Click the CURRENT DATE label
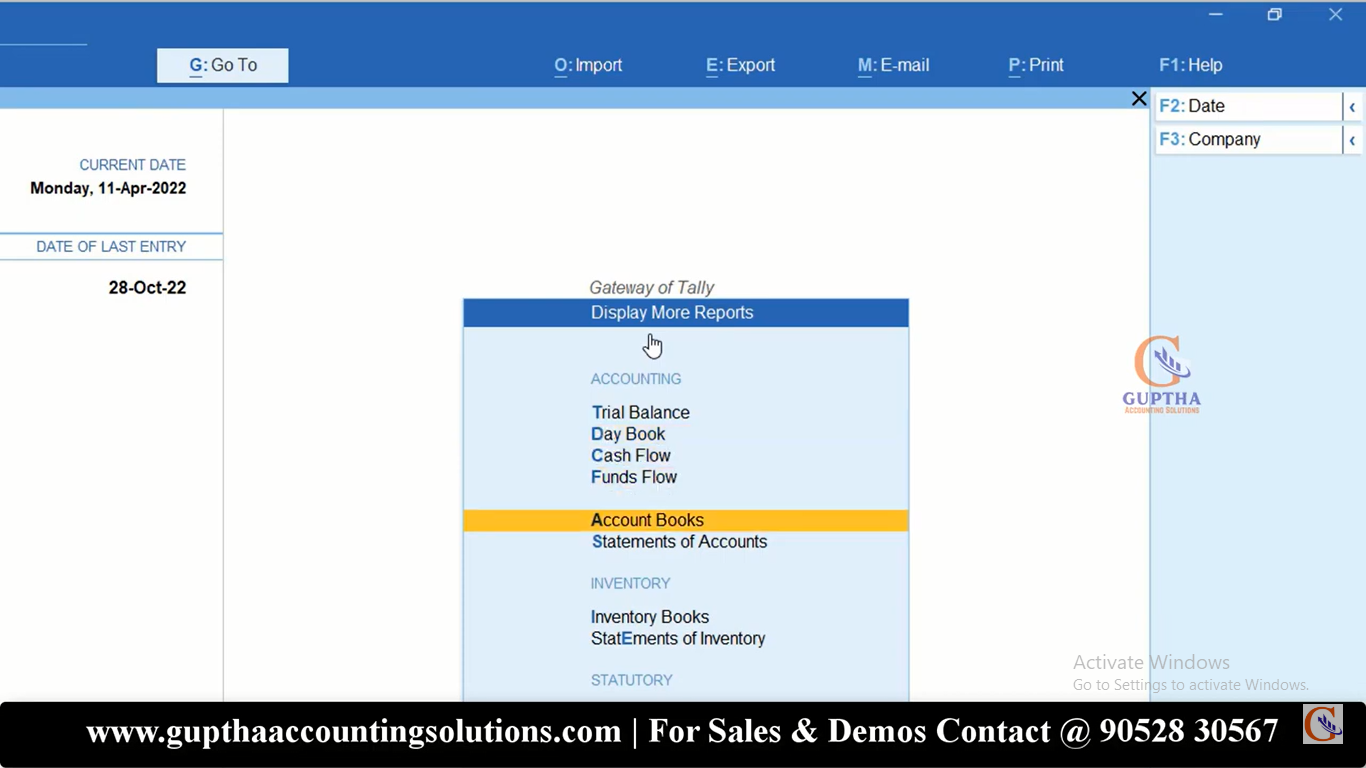 (x=132, y=165)
